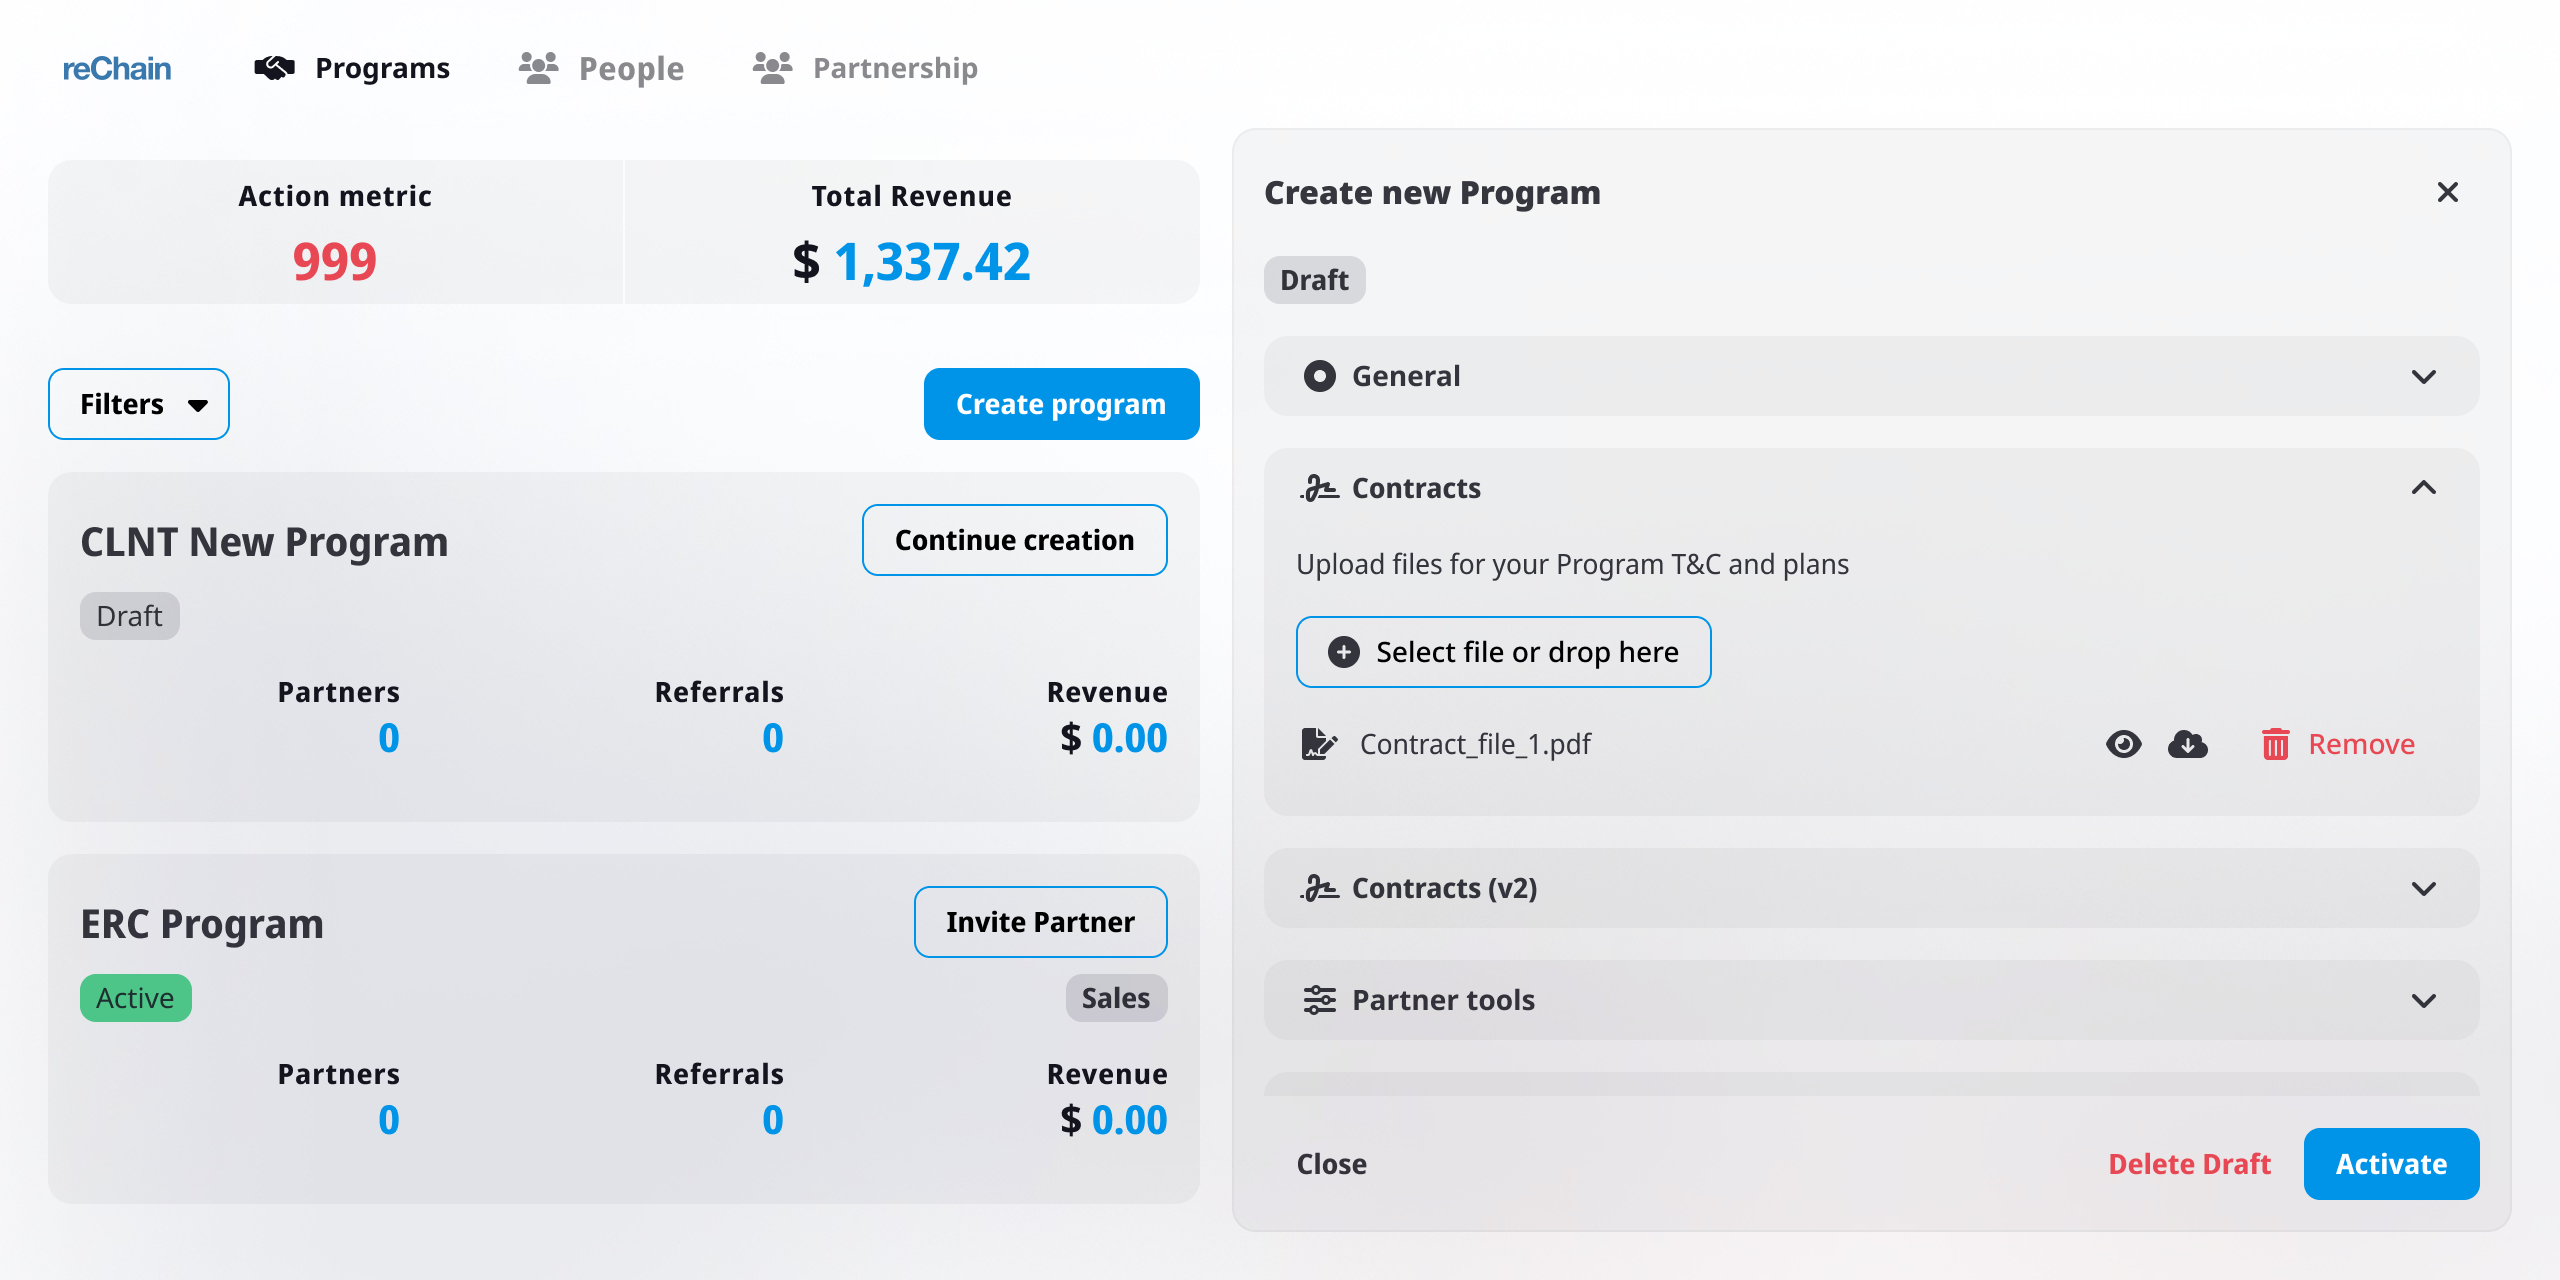Click the Partner tools sliders icon
The image size is (2560, 1280).
pos(1319,1000)
